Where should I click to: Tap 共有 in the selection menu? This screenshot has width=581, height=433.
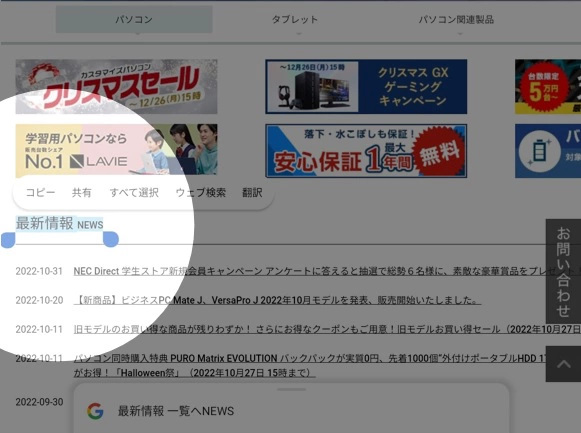tap(82, 193)
